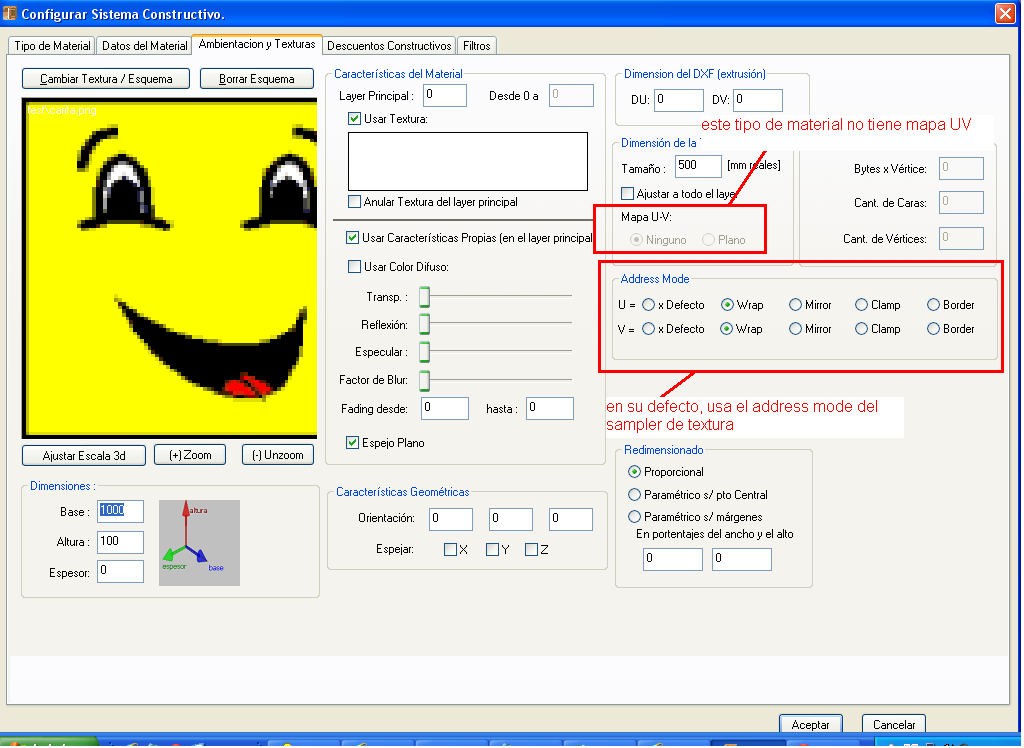
Task: Select Clamp for V address mode
Action: [x=861, y=329]
